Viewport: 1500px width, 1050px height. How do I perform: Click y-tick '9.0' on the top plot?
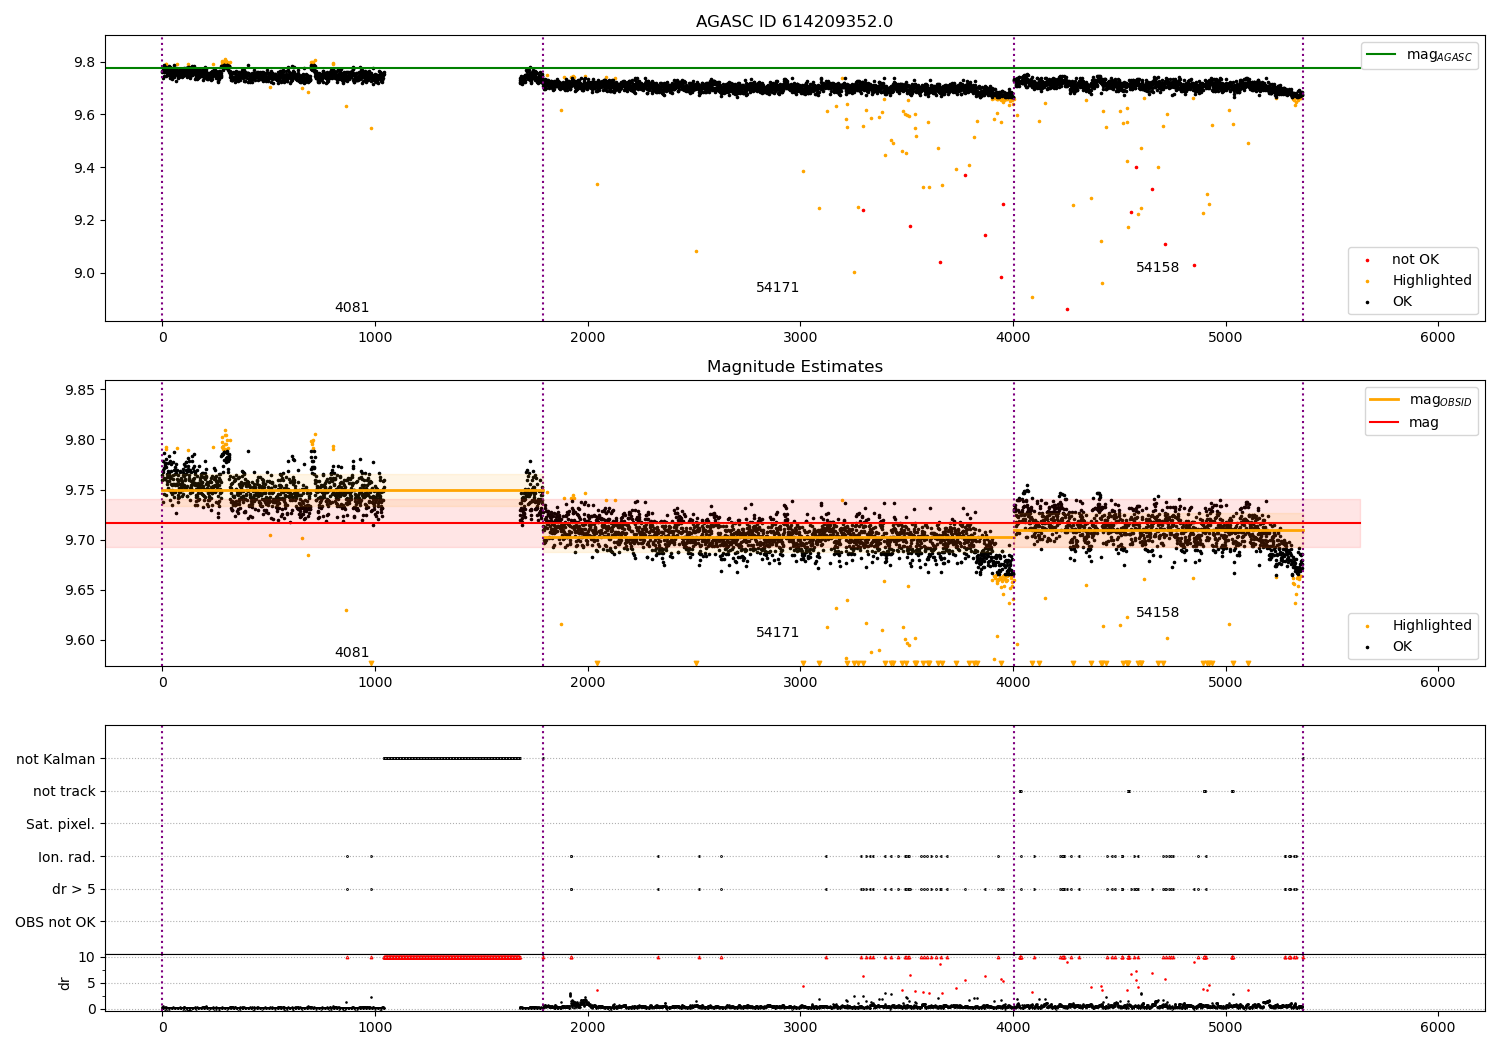84,274
